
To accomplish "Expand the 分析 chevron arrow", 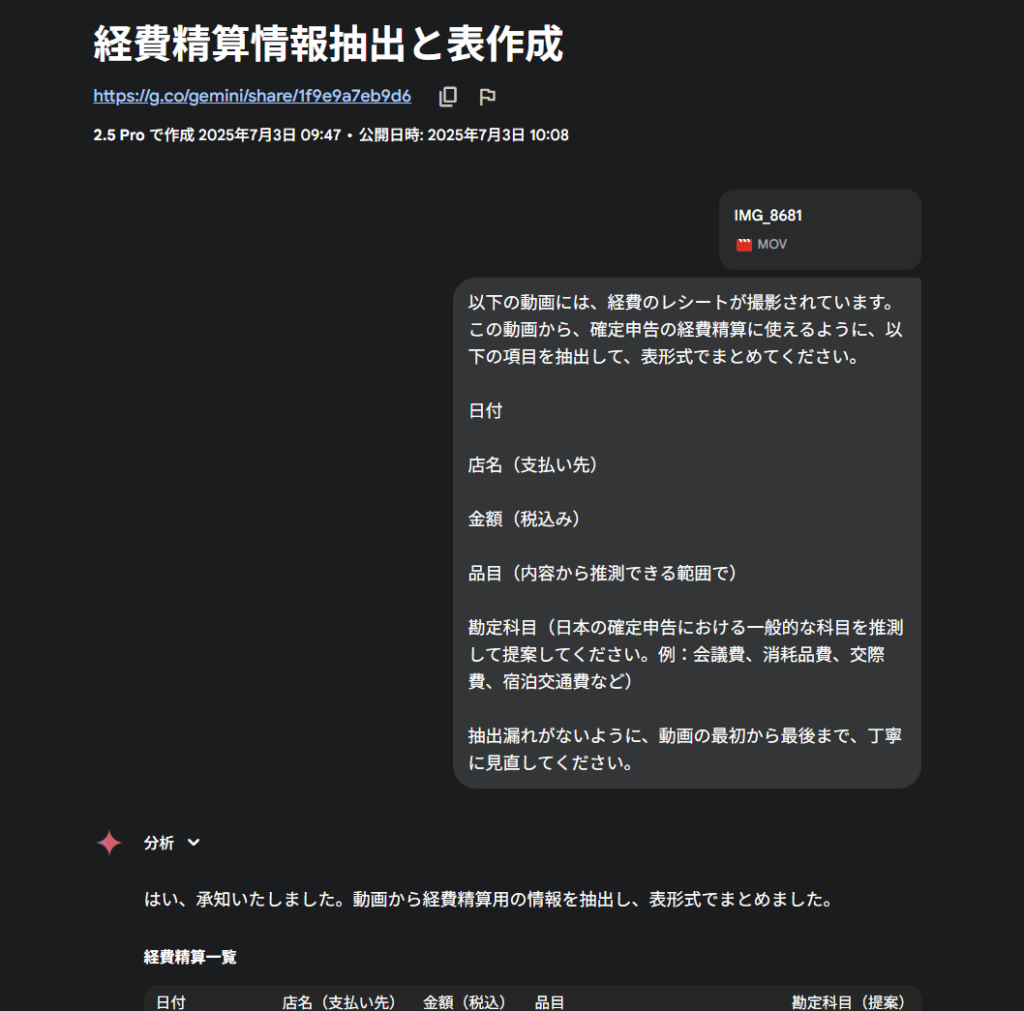I will click(x=193, y=842).
